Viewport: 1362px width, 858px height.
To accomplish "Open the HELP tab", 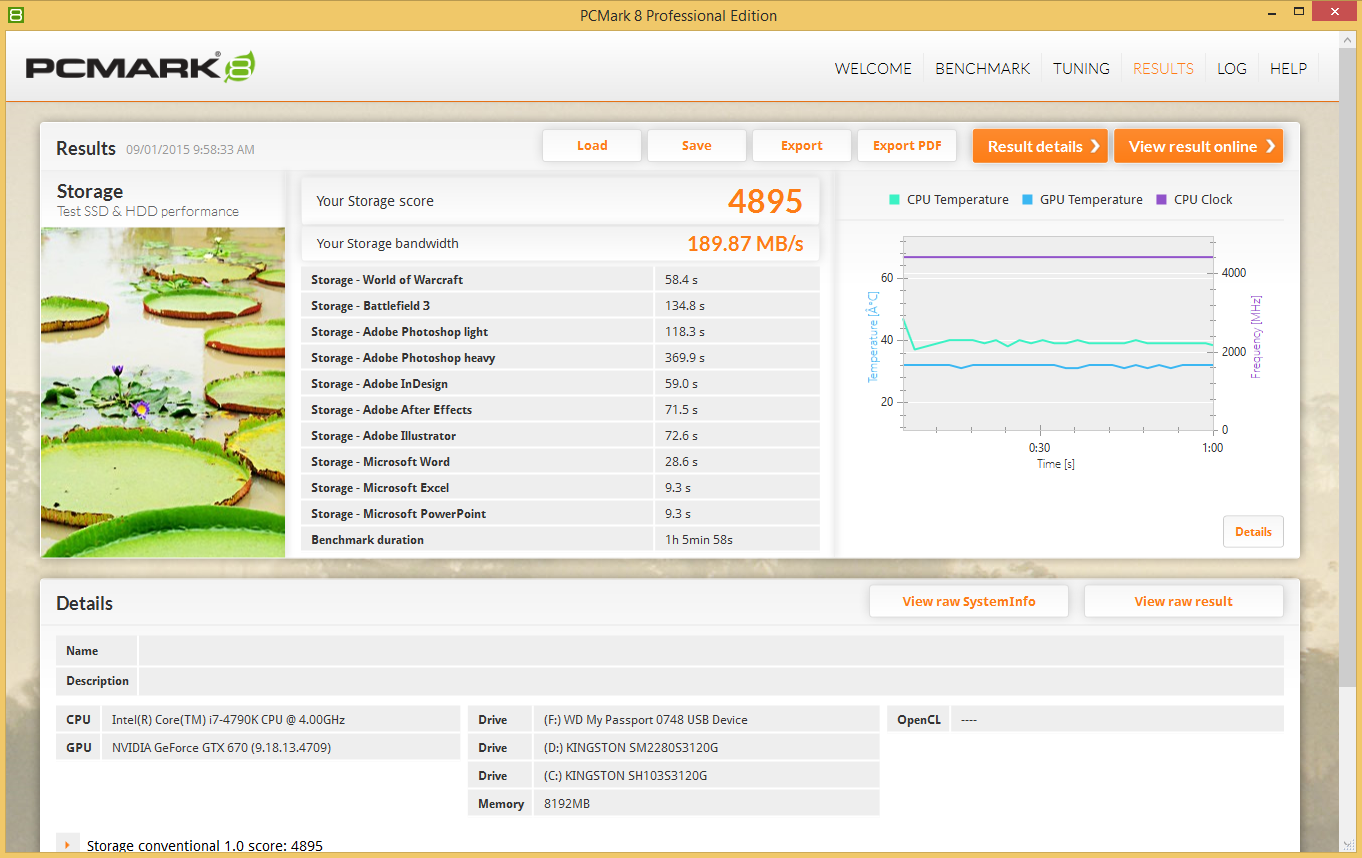I will 1288,68.
